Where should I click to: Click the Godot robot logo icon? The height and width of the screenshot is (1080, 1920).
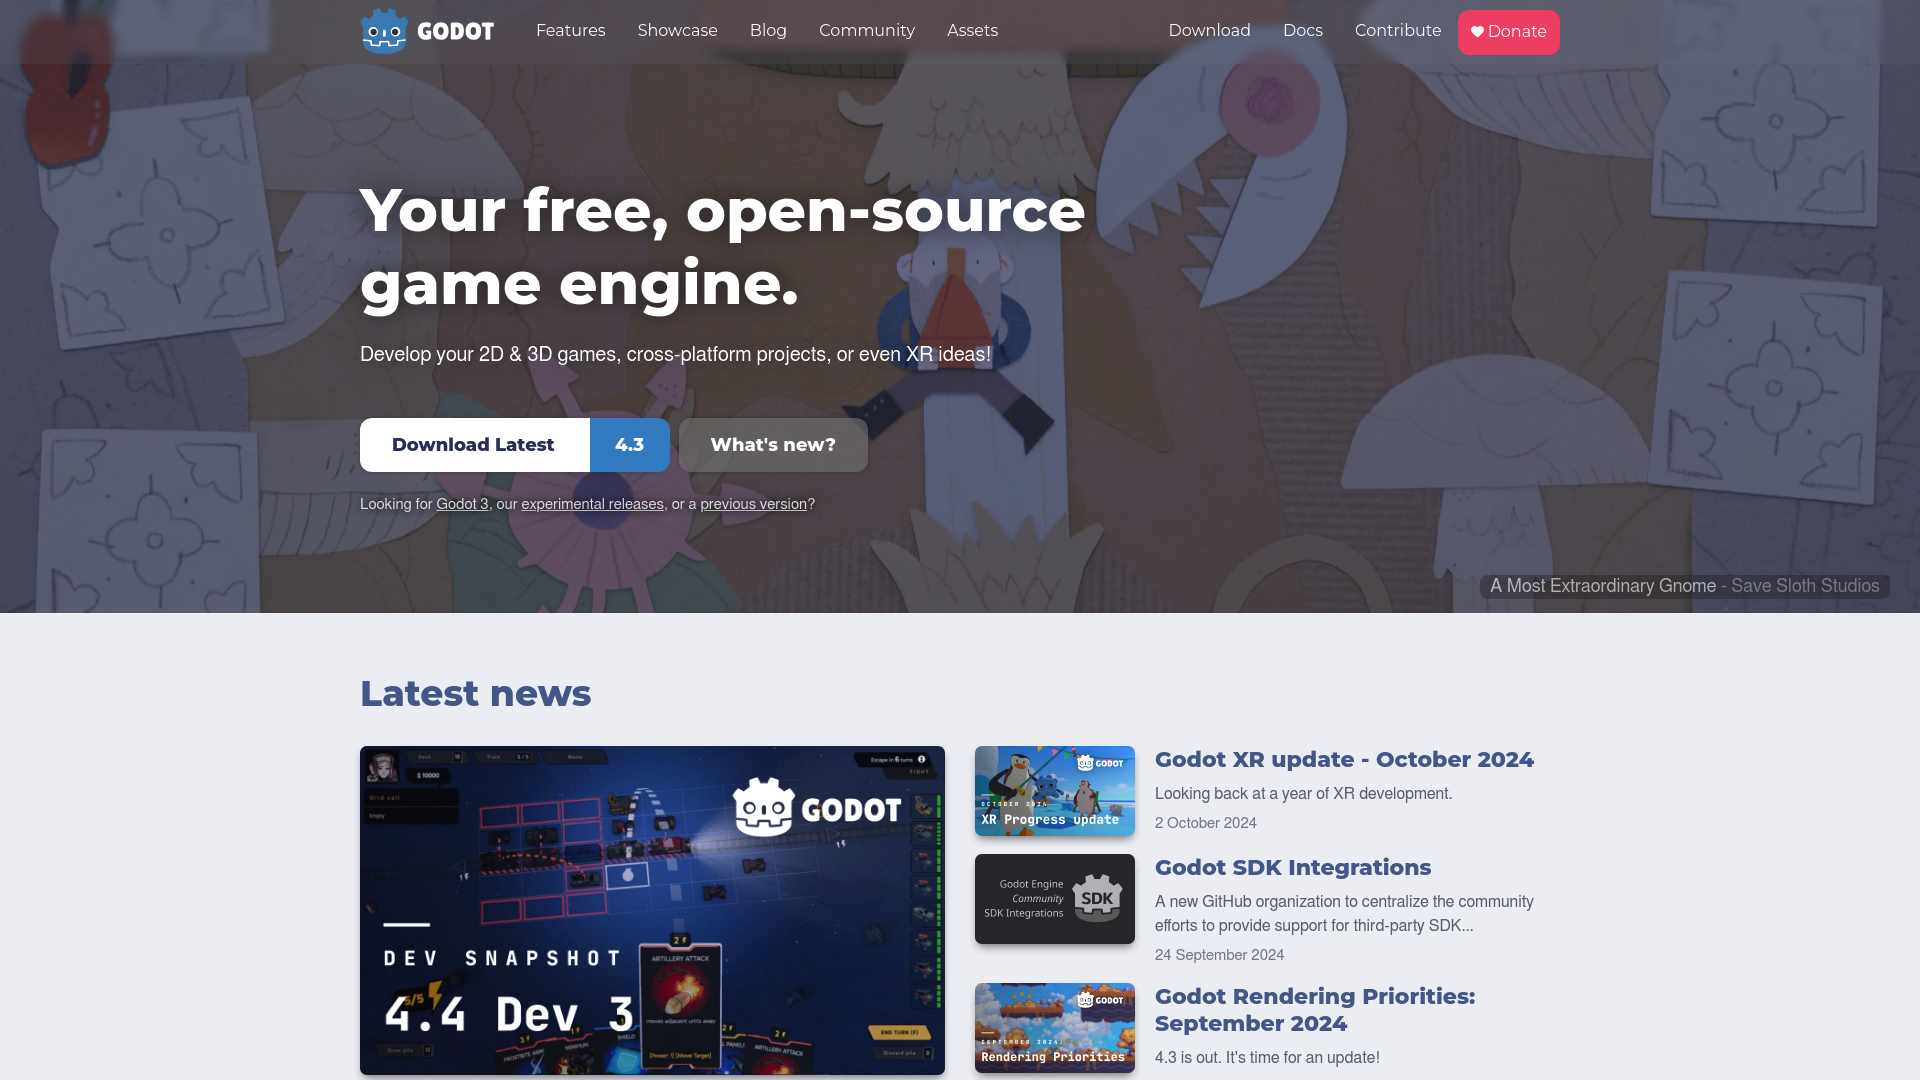tap(385, 30)
